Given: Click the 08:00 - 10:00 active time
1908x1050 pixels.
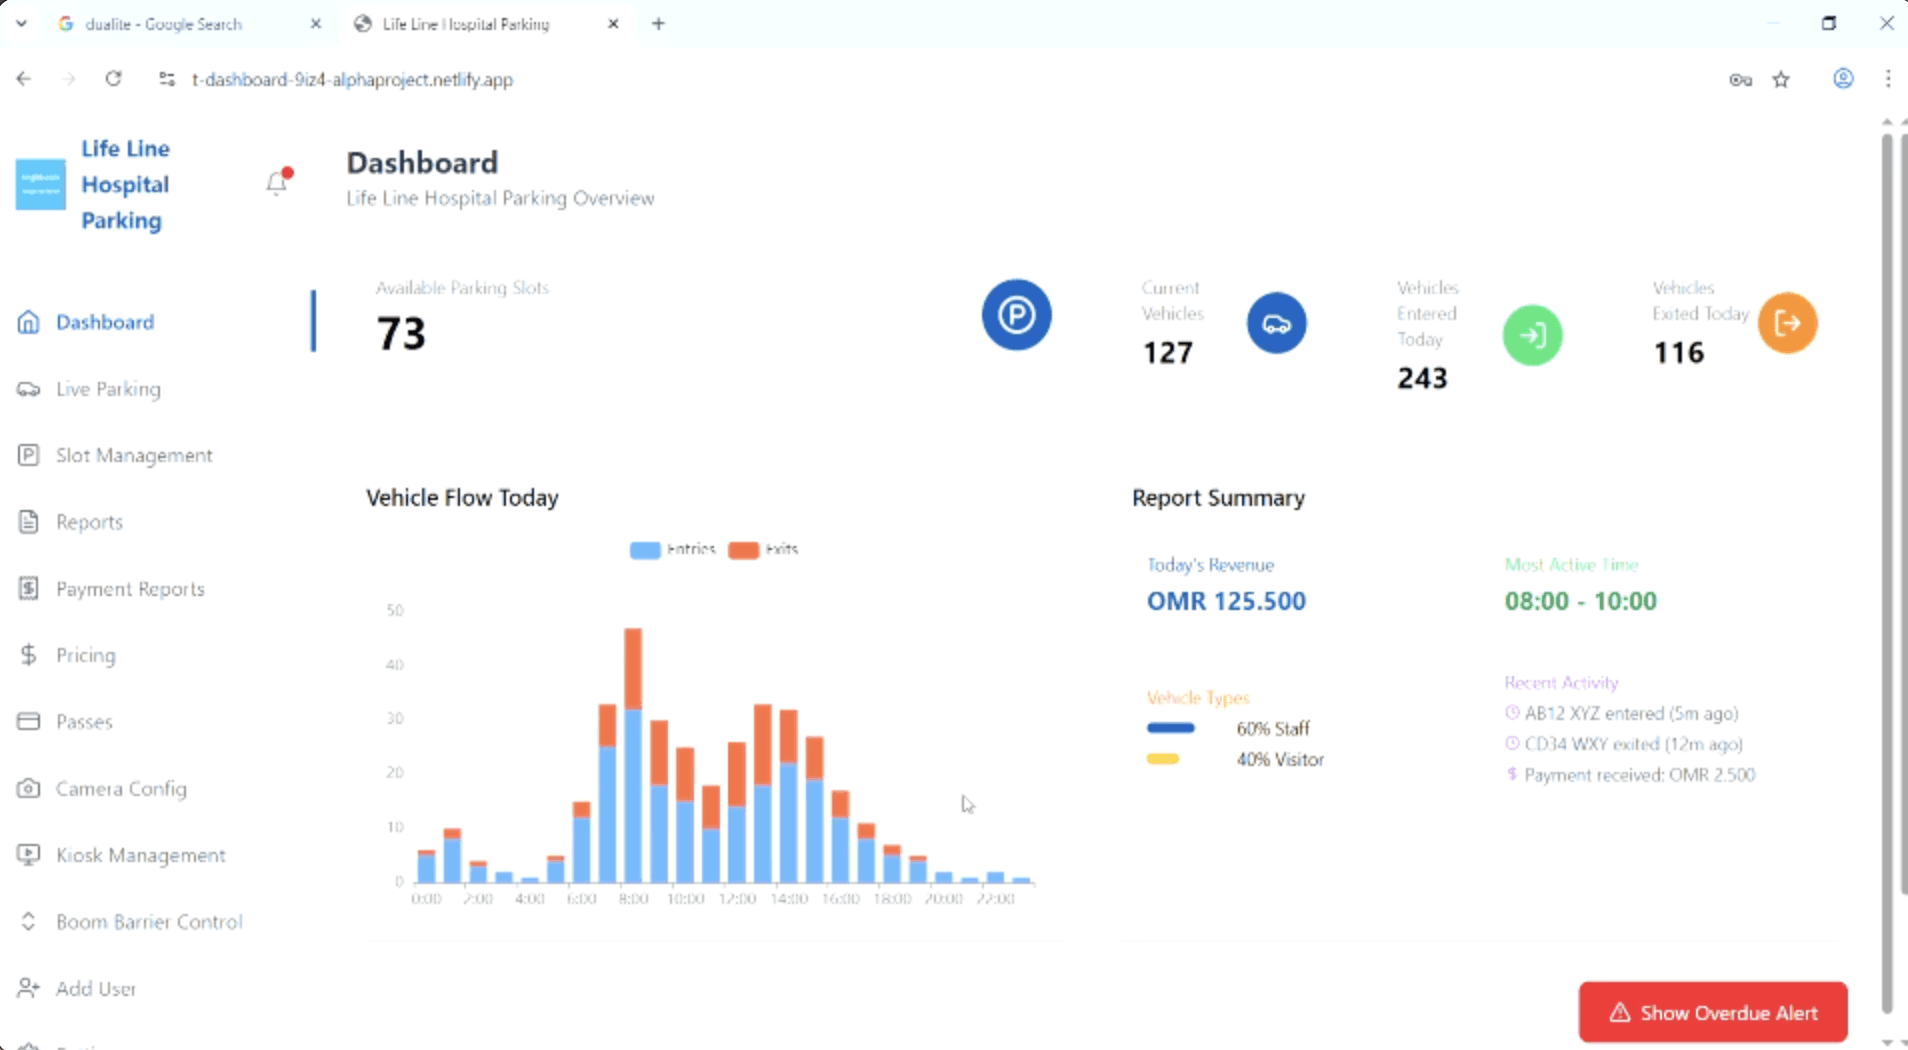Looking at the screenshot, I should (x=1581, y=601).
